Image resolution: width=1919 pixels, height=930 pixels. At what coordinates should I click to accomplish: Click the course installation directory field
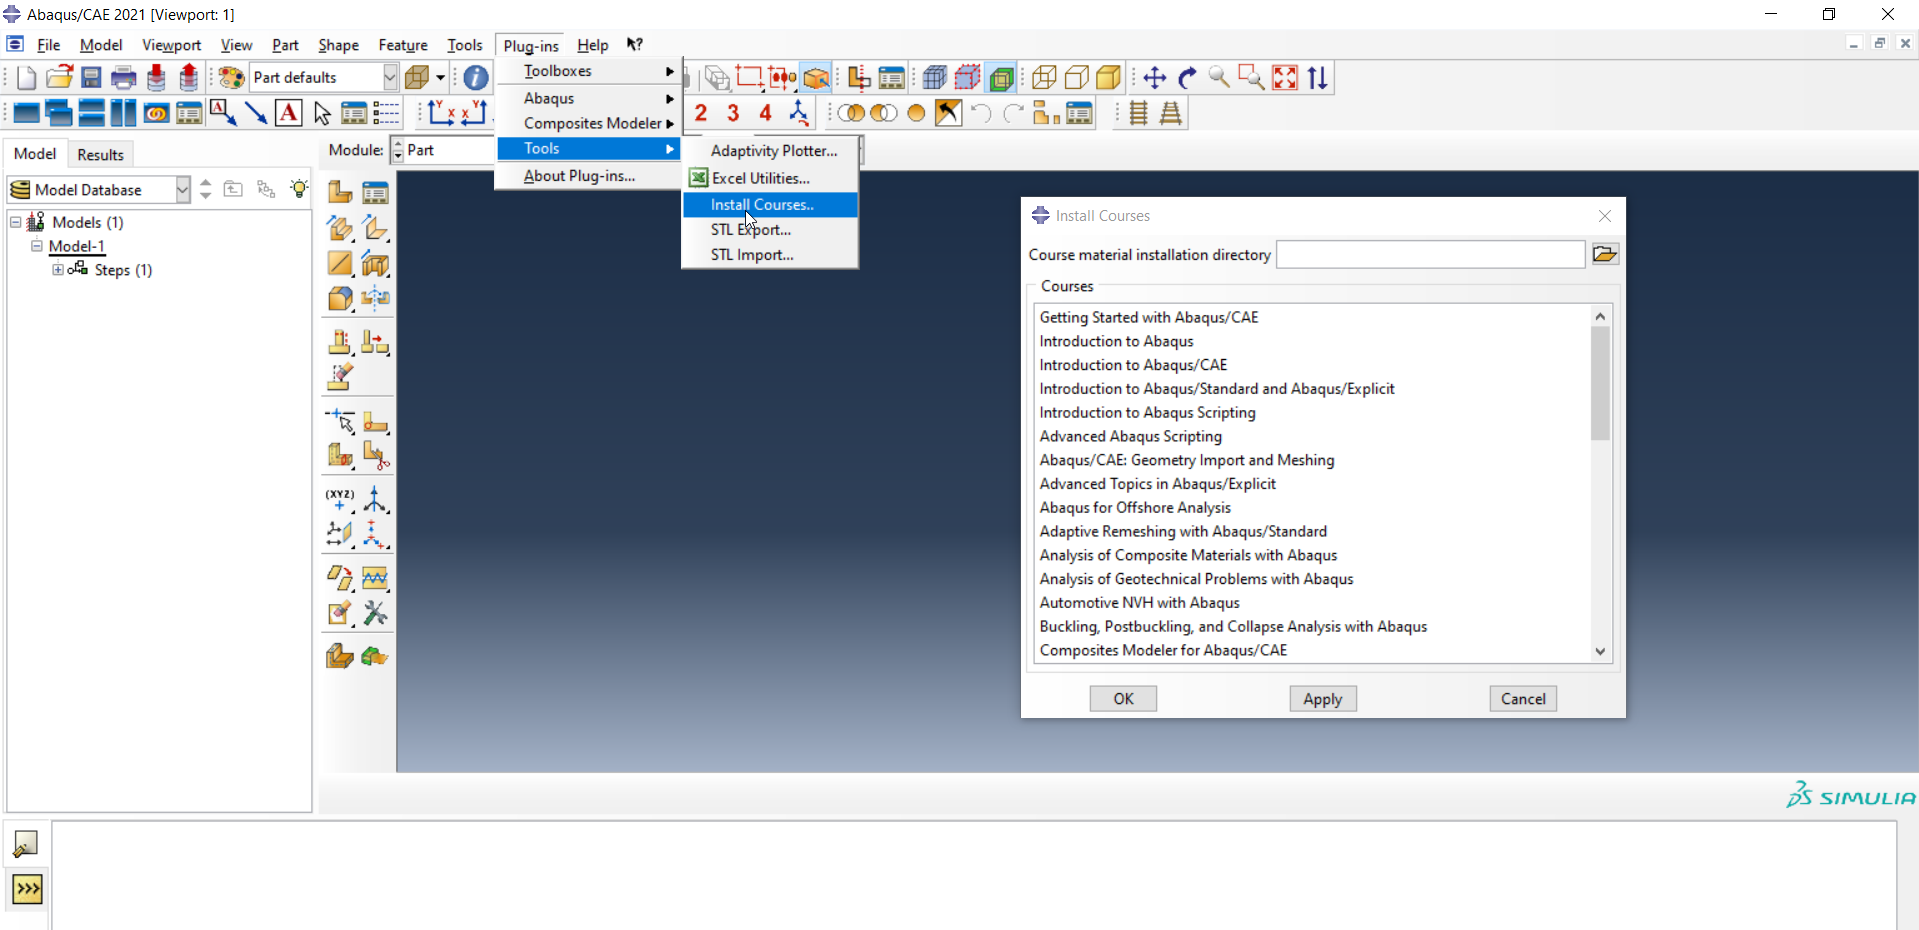1430,255
